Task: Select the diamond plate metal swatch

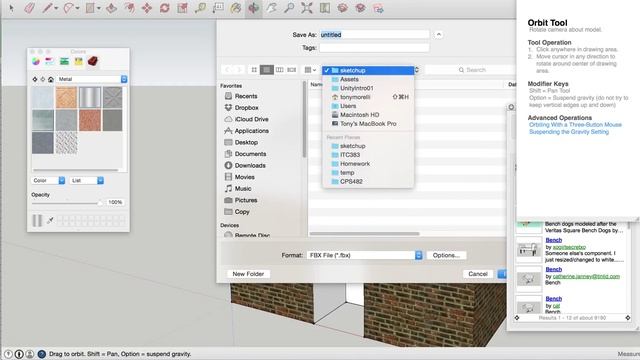Action: [66, 143]
